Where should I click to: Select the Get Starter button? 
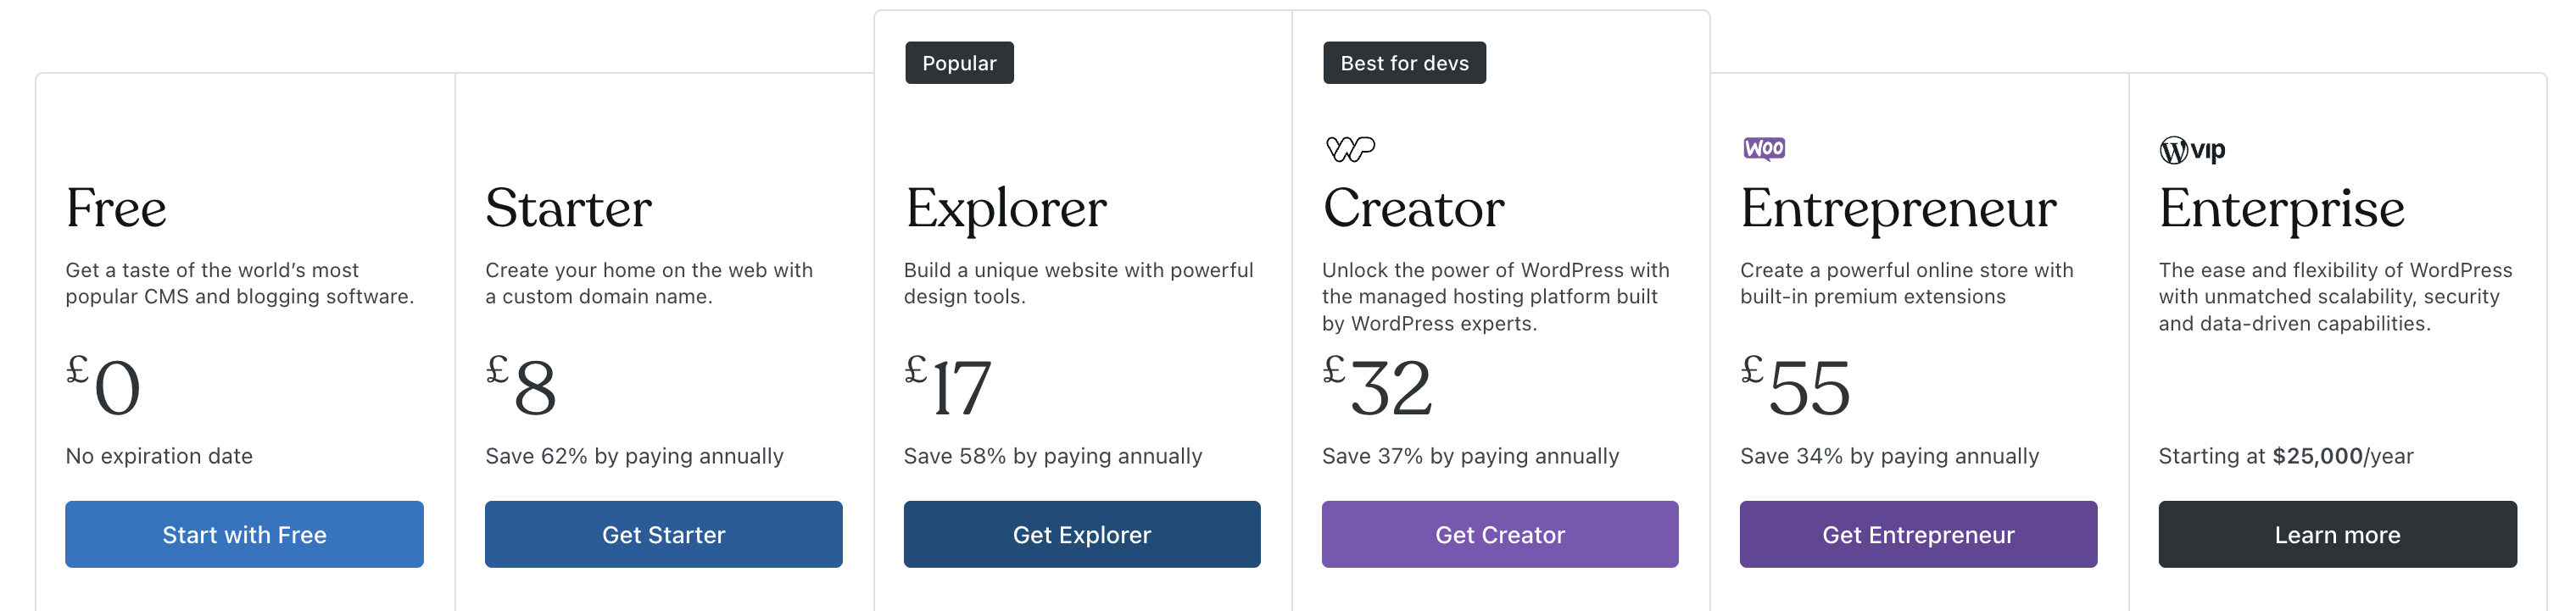point(664,534)
